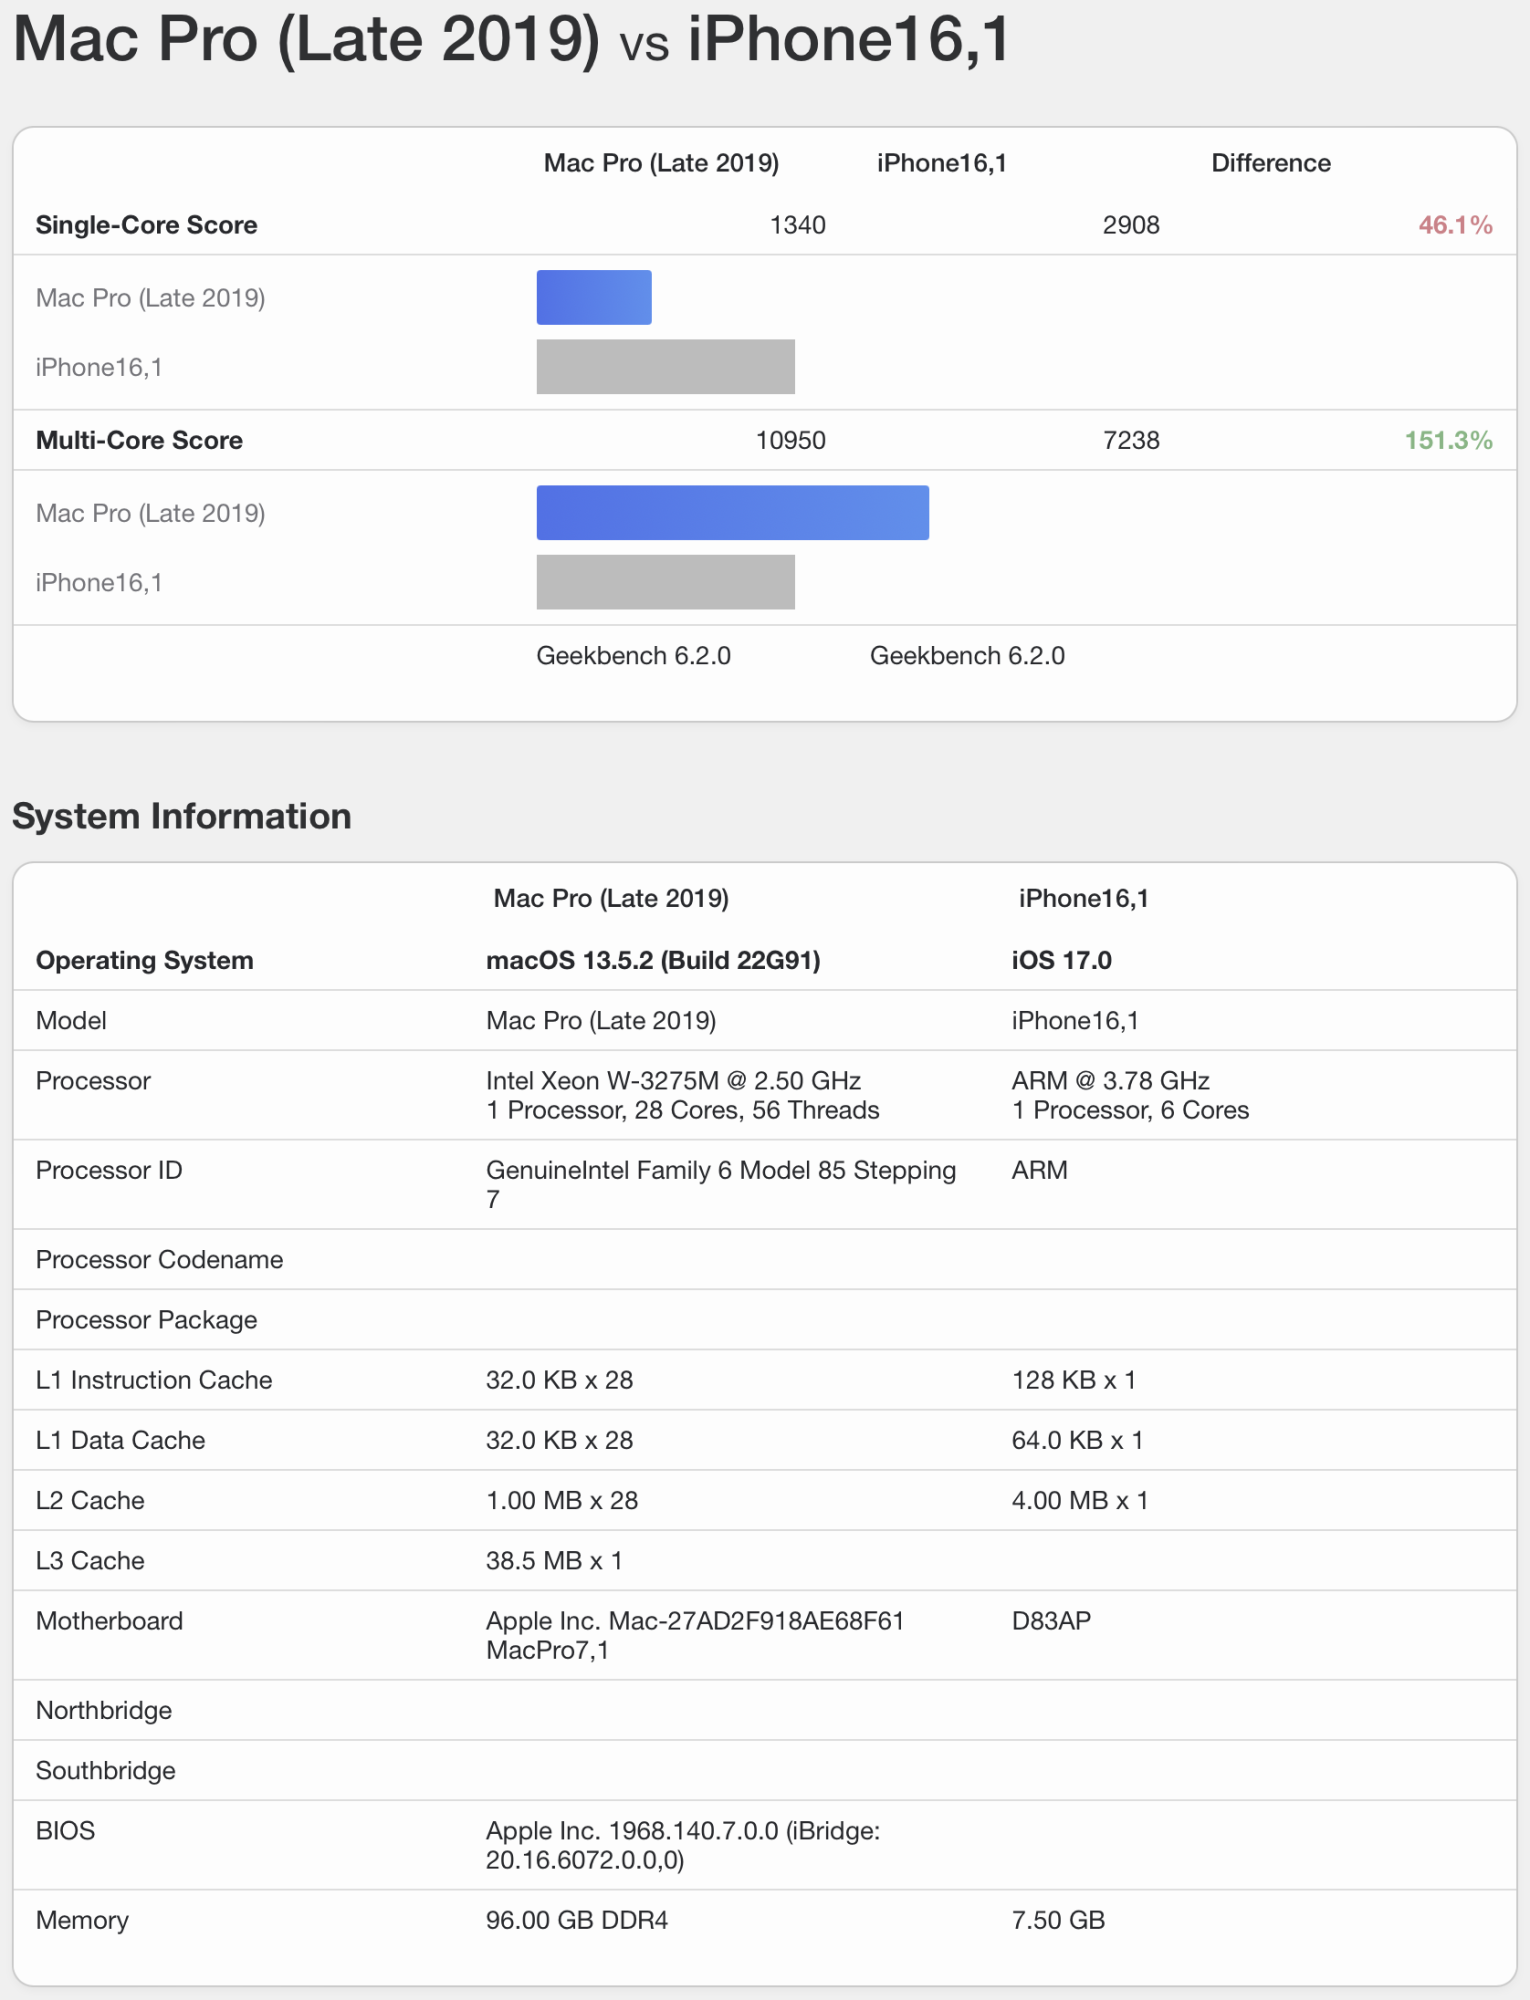Click the 'Single-Core Score' row label
Screen dimensions: 1530x2000
[x=147, y=225]
